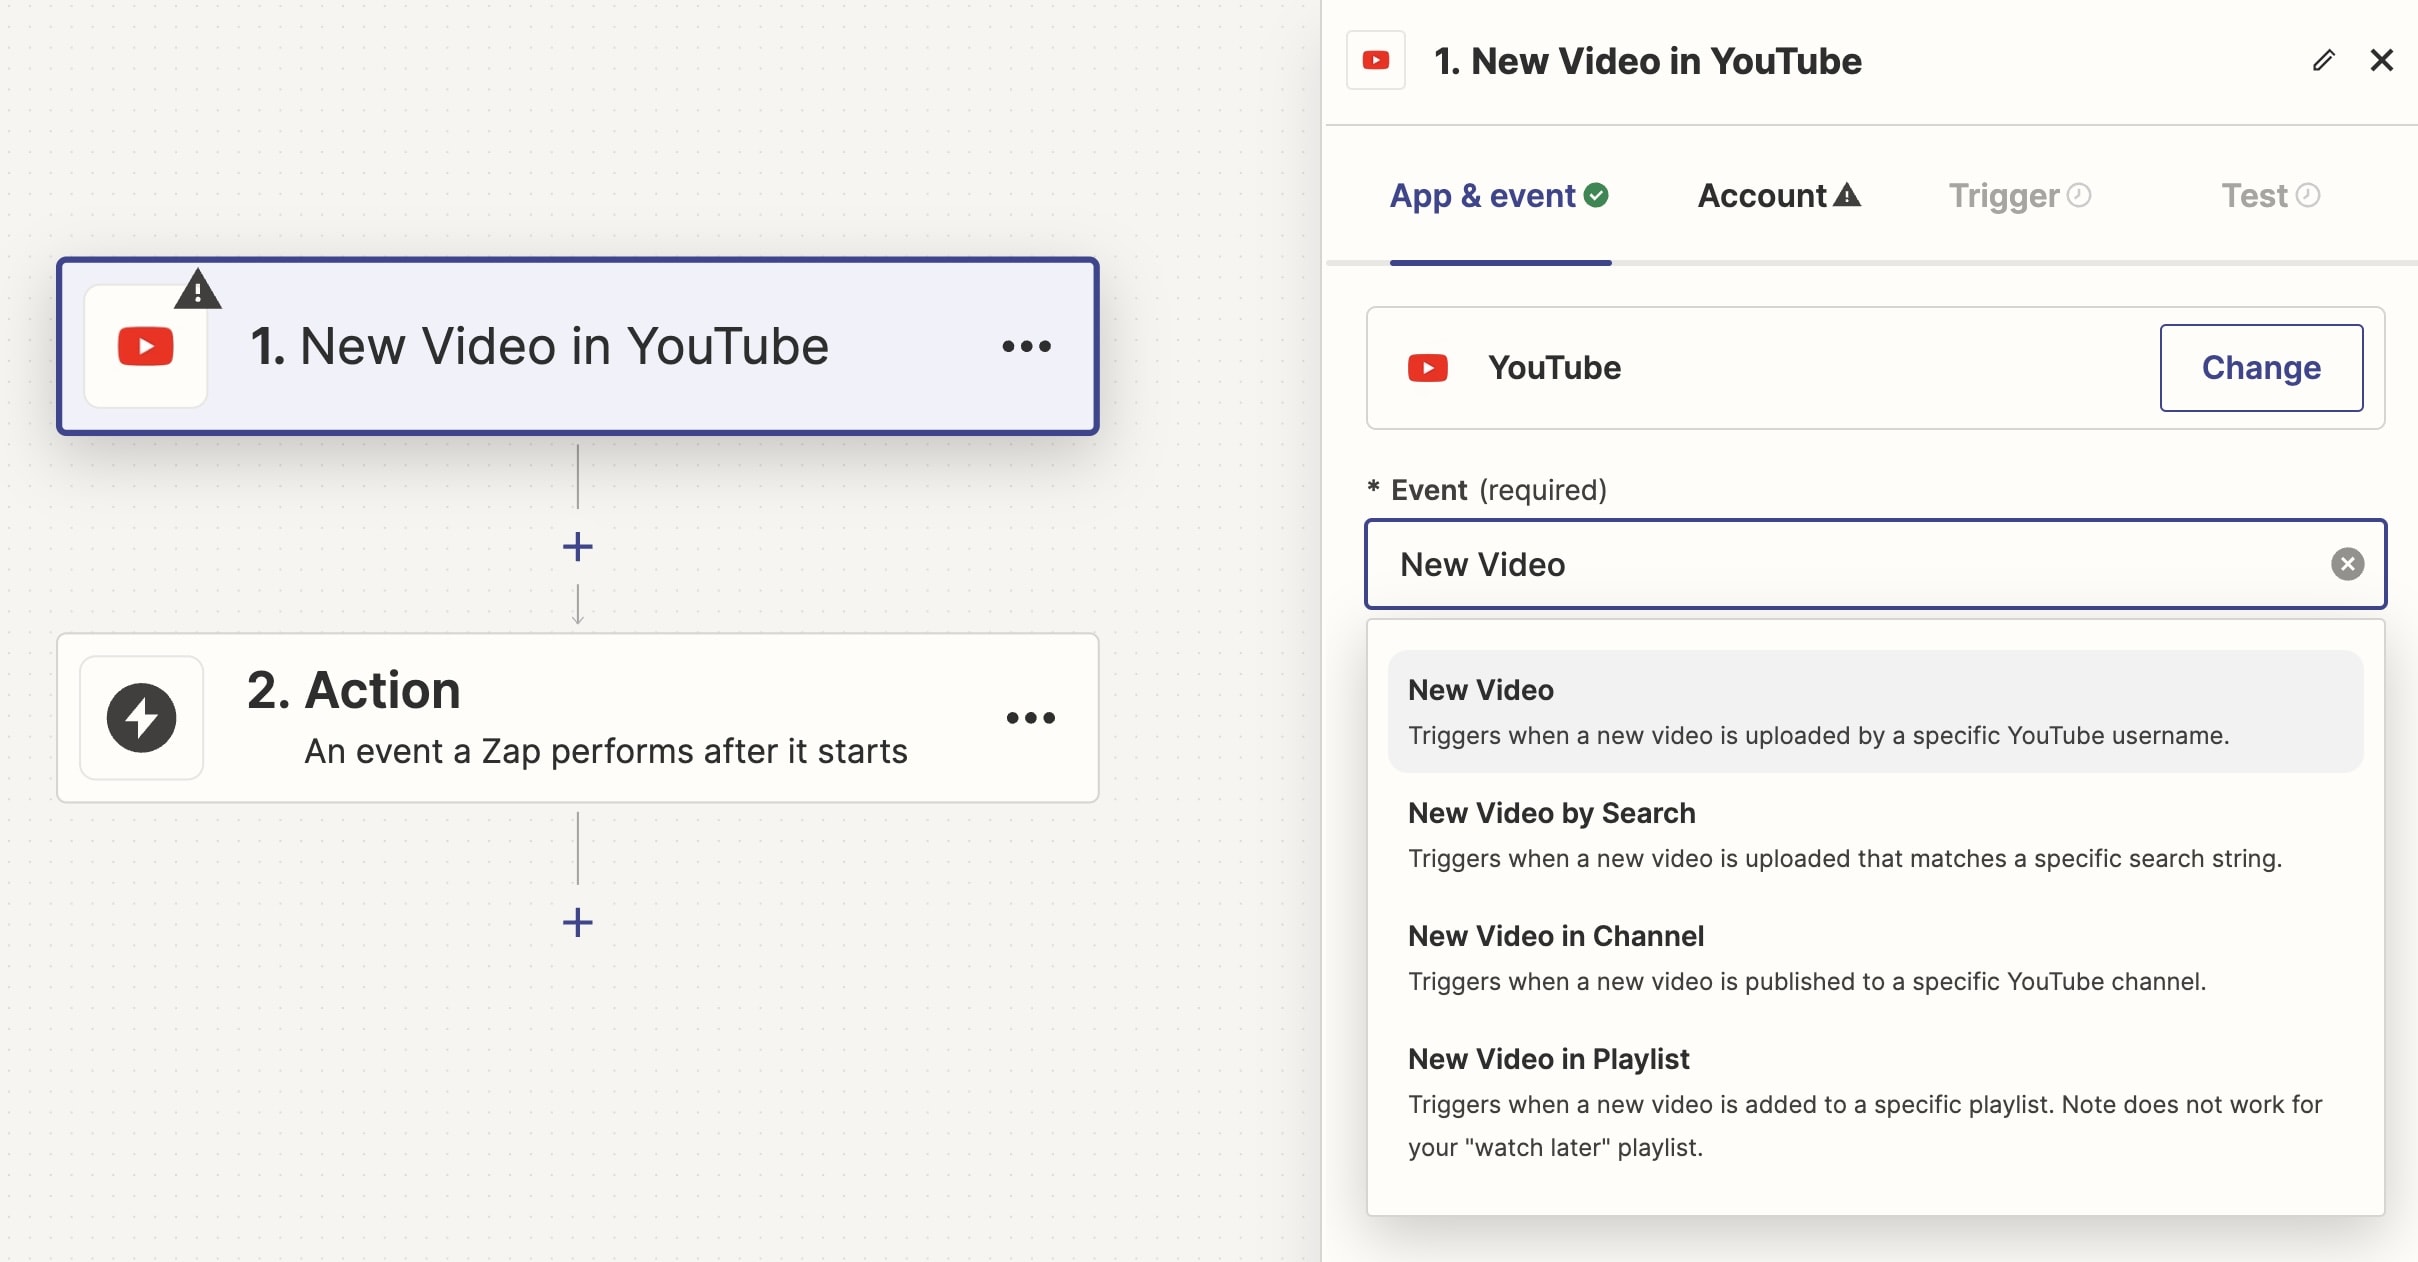Click the Change app button
This screenshot has height=1262, width=2418.
coord(2261,368)
